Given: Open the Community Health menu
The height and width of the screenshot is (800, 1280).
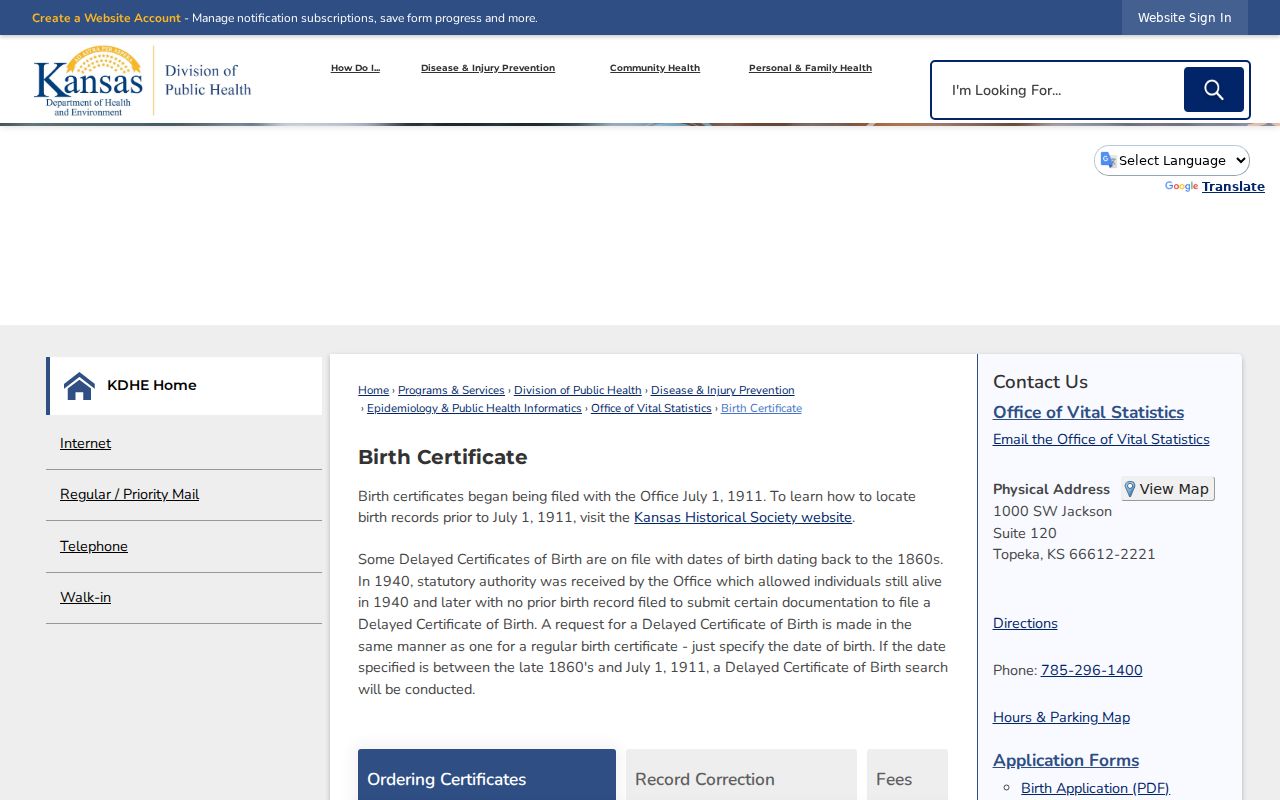Looking at the screenshot, I should [655, 68].
